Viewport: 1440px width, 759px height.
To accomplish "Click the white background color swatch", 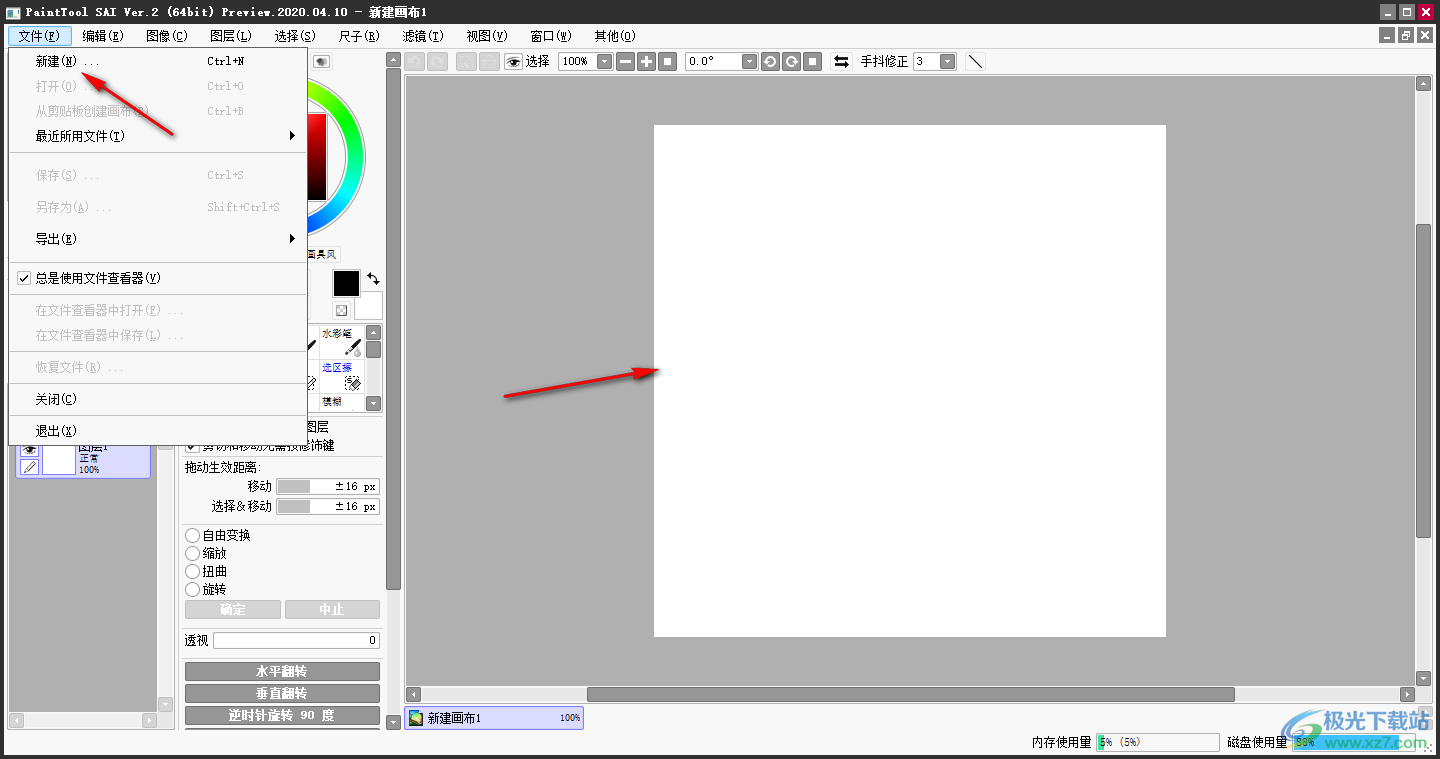I will click(x=369, y=306).
